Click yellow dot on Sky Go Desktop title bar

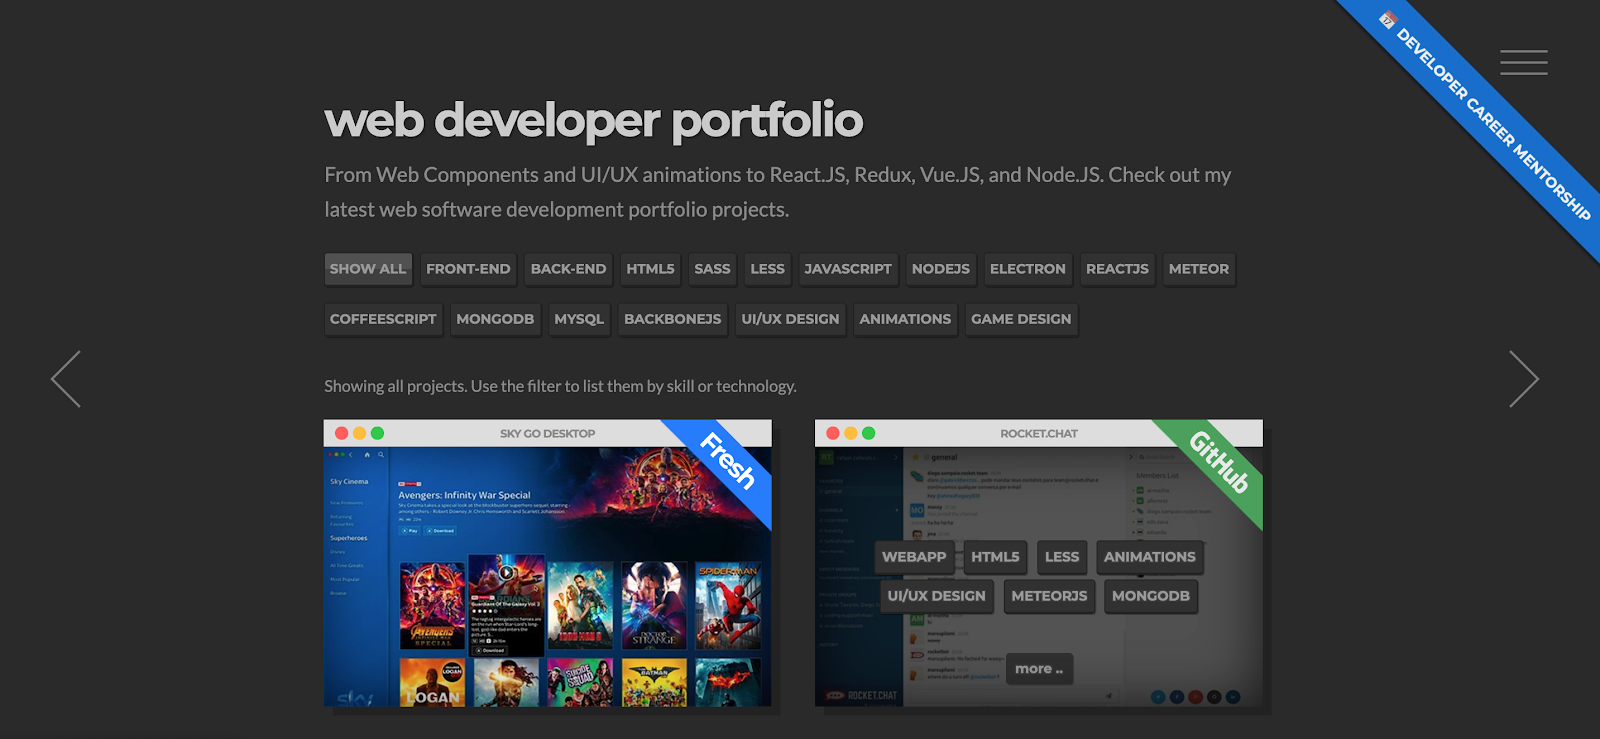point(359,433)
